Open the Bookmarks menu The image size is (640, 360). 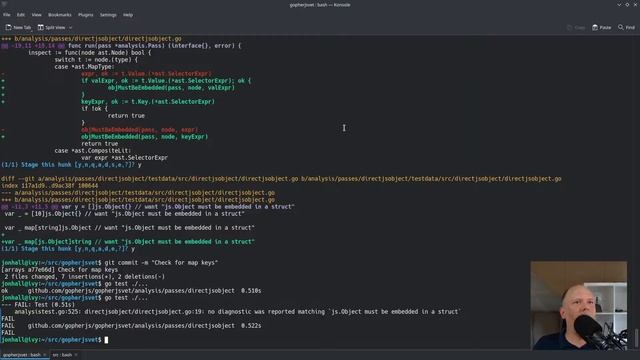click(x=60, y=15)
